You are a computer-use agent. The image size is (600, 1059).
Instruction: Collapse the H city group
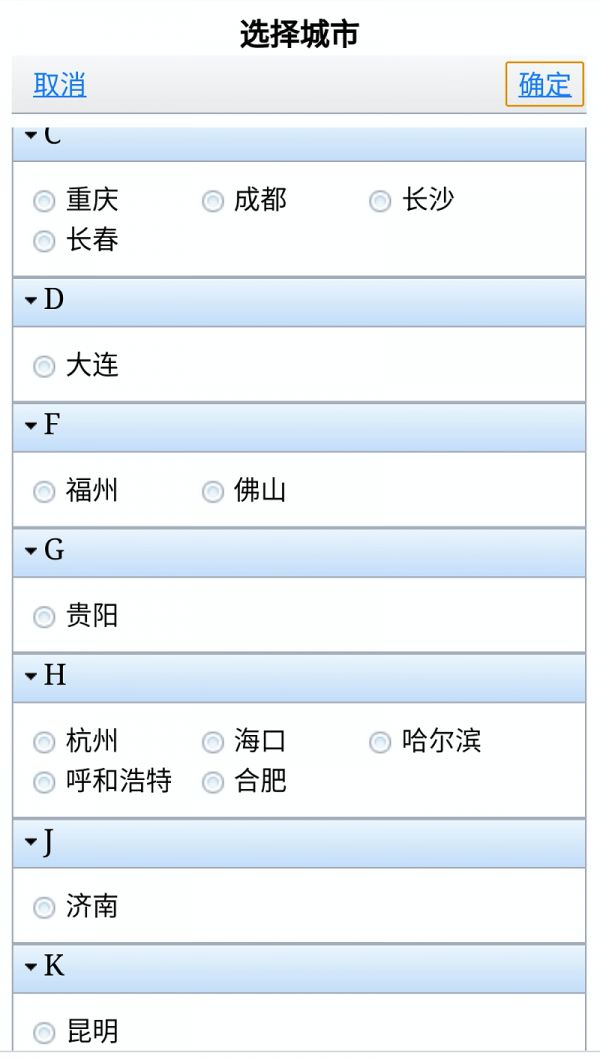[x=31, y=677]
